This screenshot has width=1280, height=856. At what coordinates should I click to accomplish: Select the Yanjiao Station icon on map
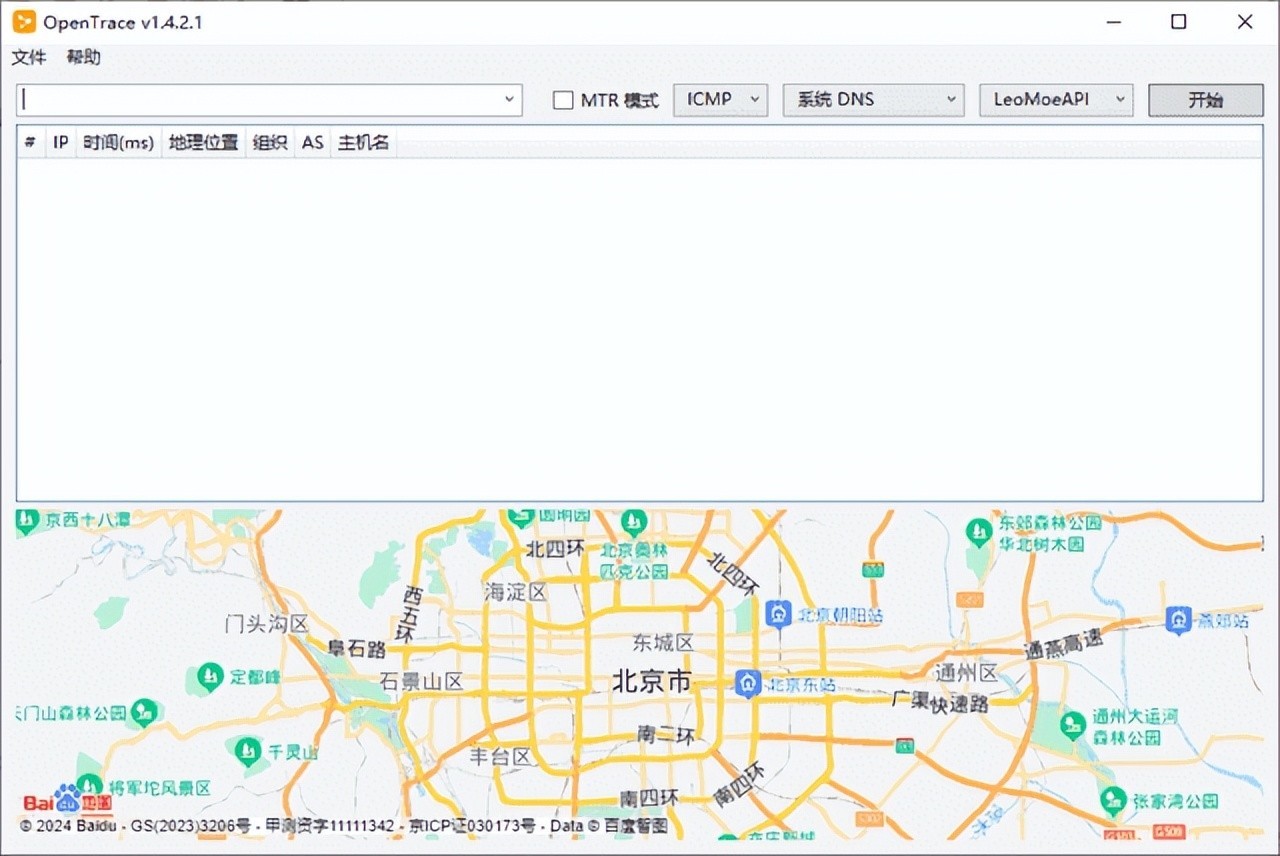1179,620
